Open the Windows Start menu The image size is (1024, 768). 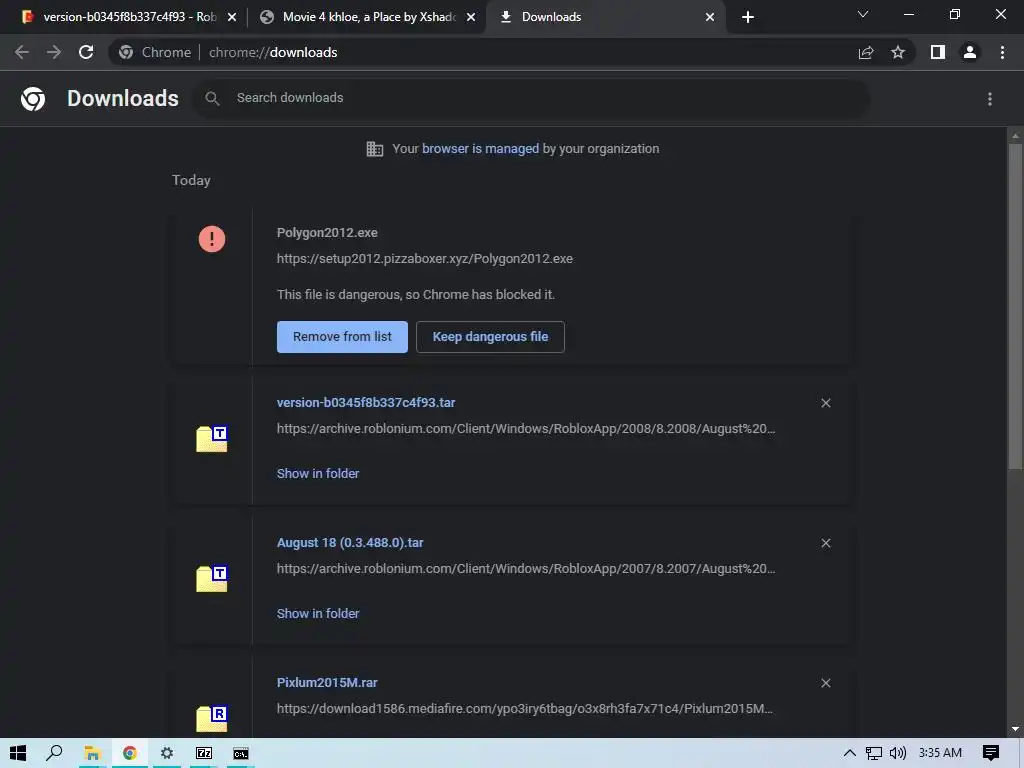point(18,753)
